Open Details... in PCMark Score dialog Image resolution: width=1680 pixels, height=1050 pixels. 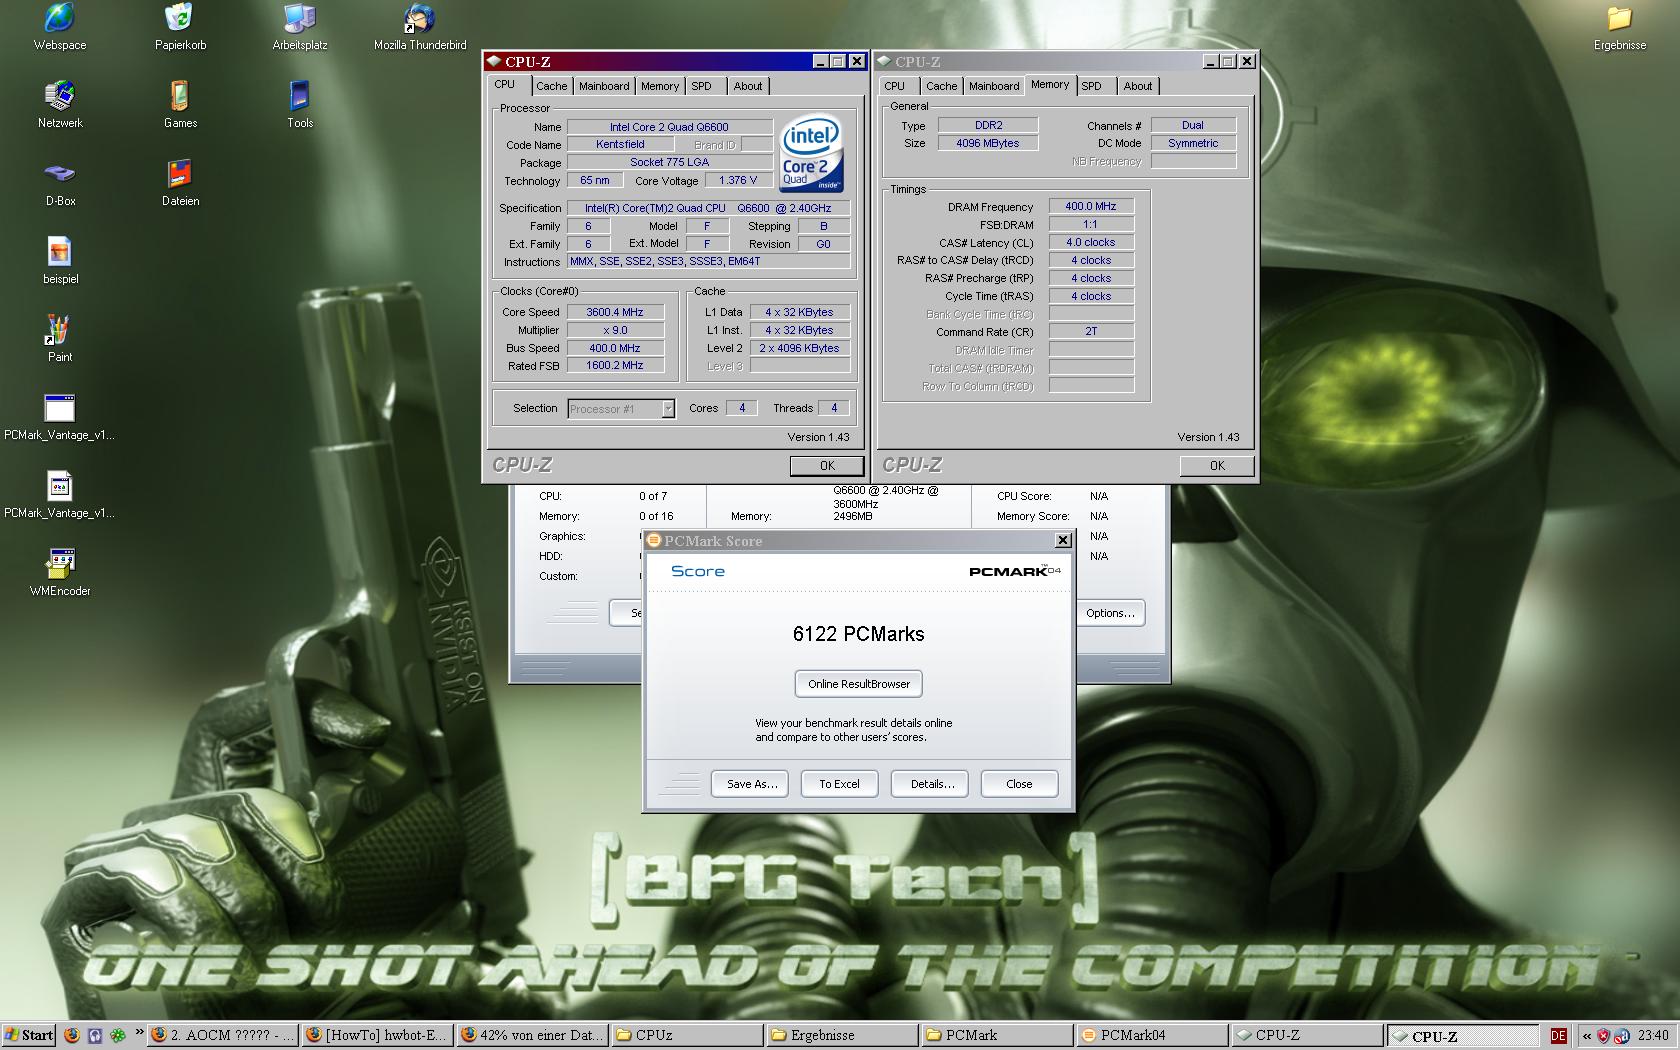coord(932,784)
